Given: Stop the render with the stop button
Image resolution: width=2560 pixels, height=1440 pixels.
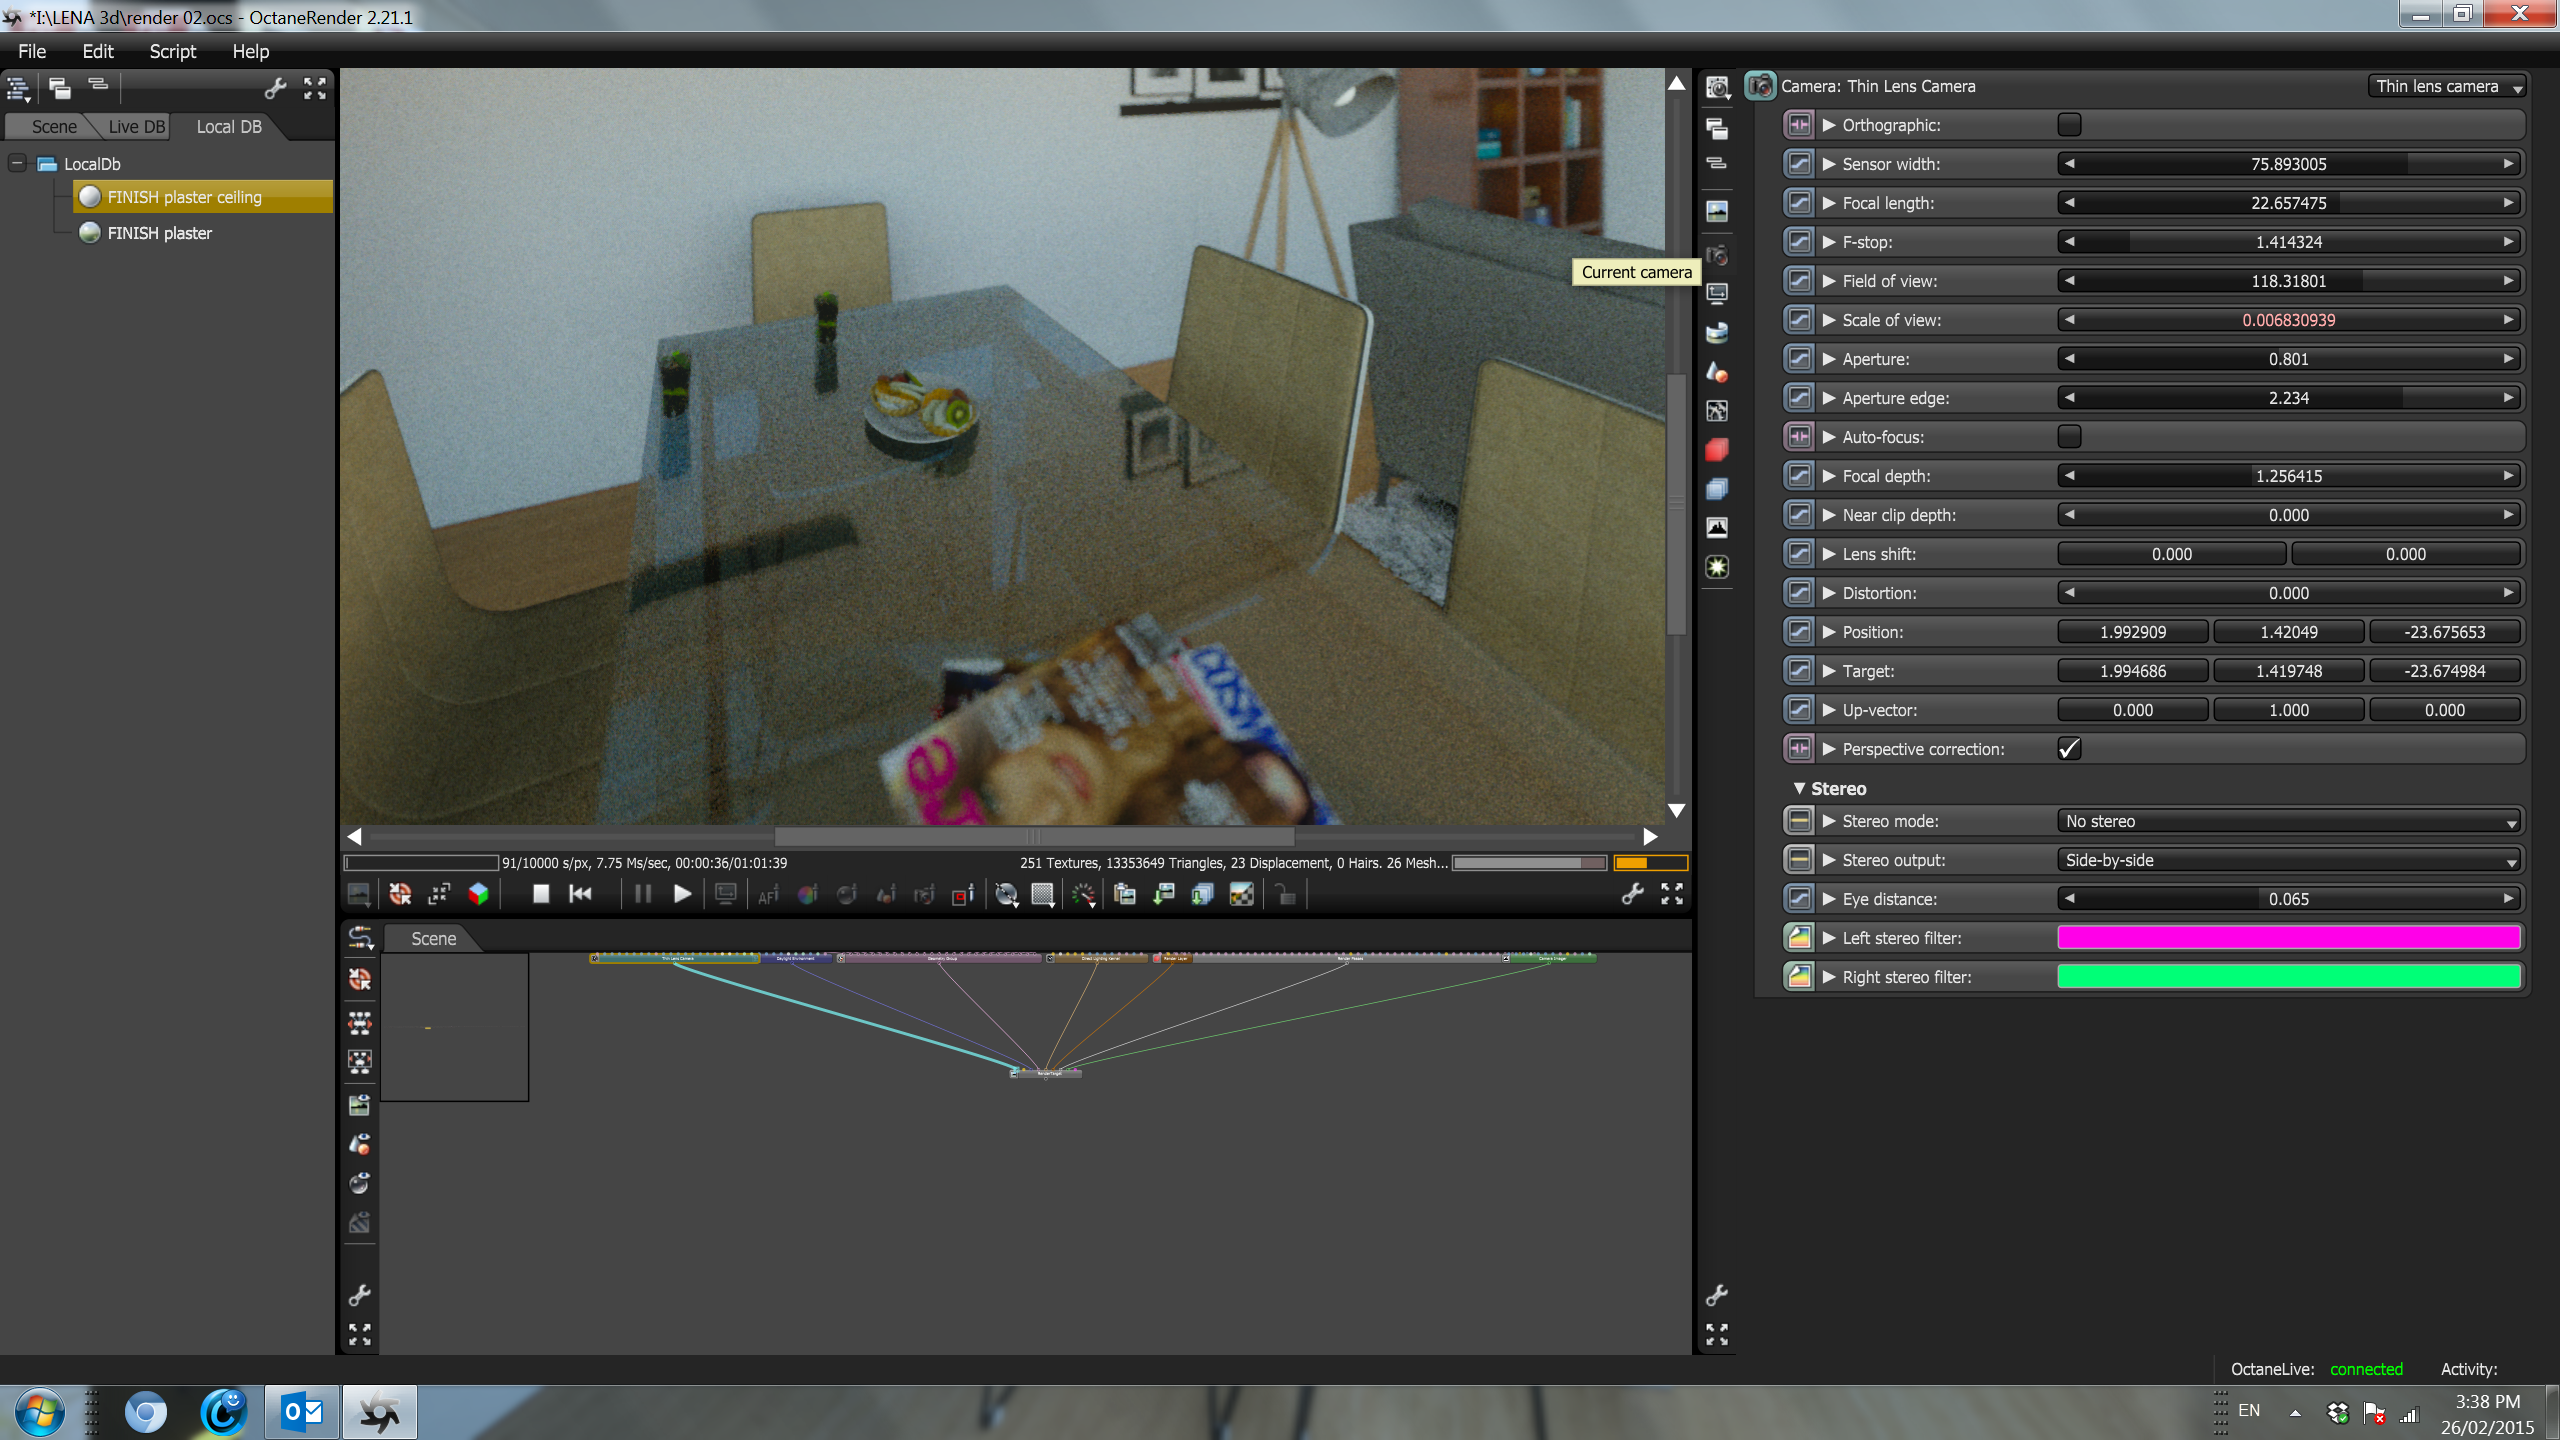Looking at the screenshot, I should point(541,894).
